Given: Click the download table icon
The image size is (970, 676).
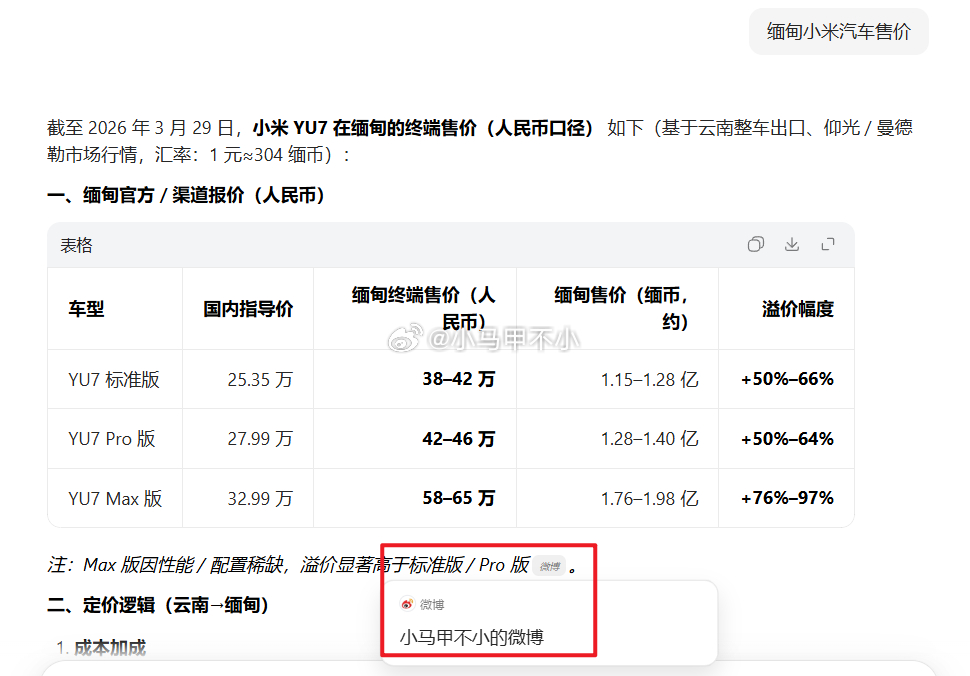Looking at the screenshot, I should click(x=791, y=243).
